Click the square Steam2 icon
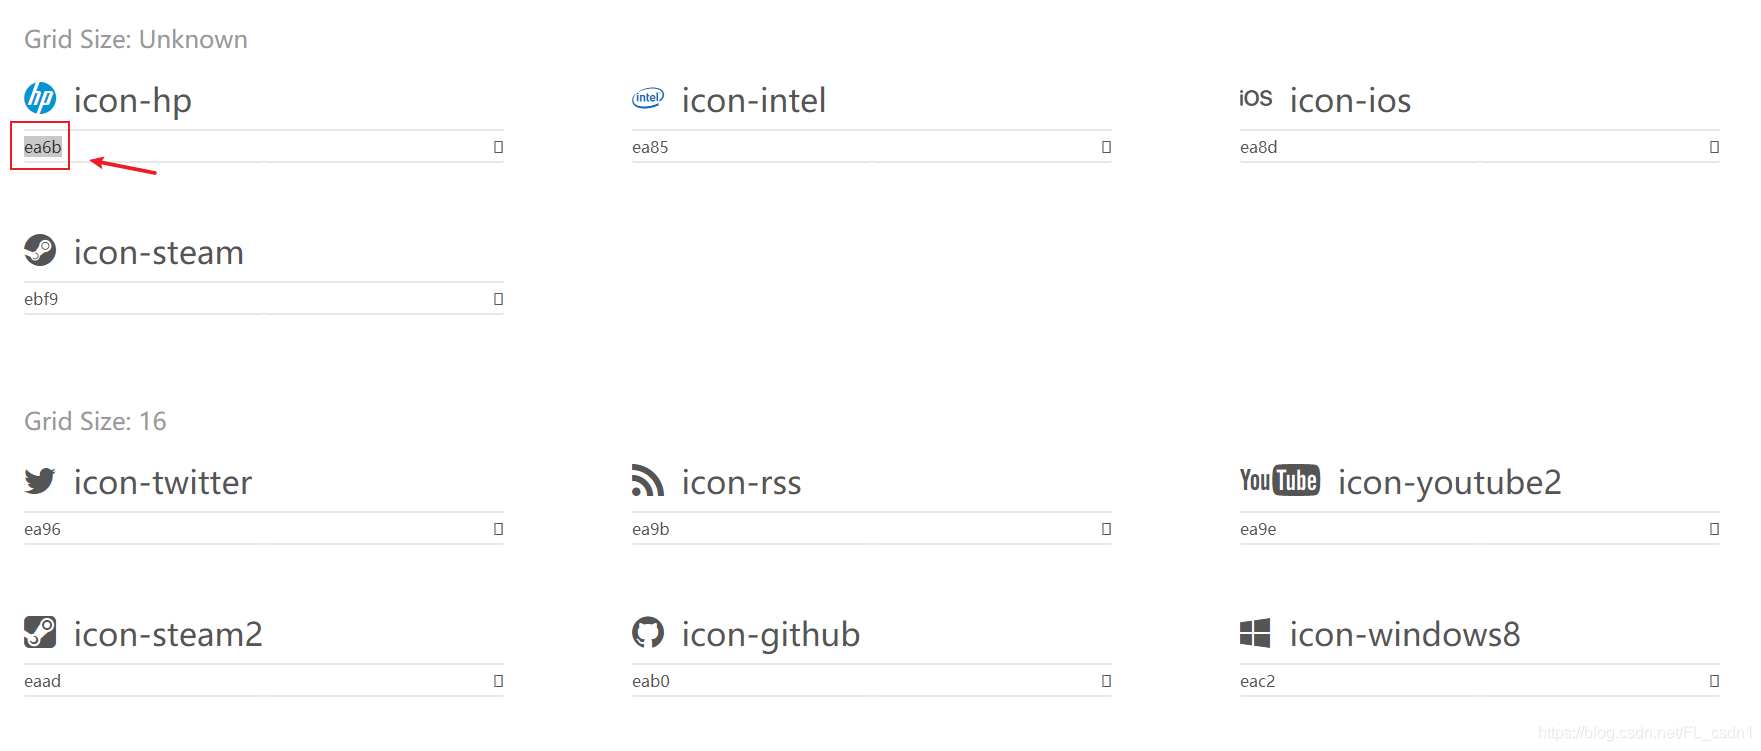Image resolution: width=1761 pixels, height=751 pixels. click(40, 632)
